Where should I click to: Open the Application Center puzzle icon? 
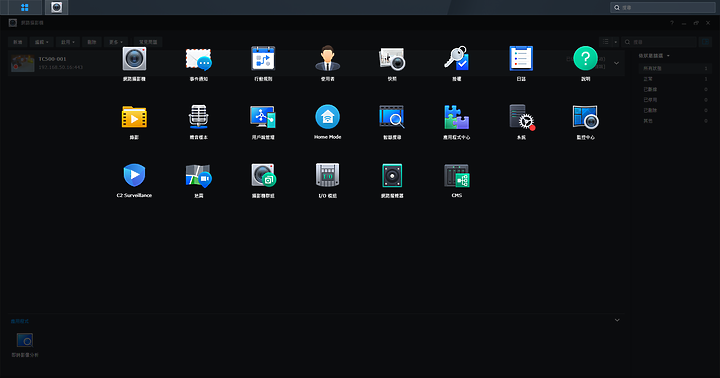tap(456, 117)
